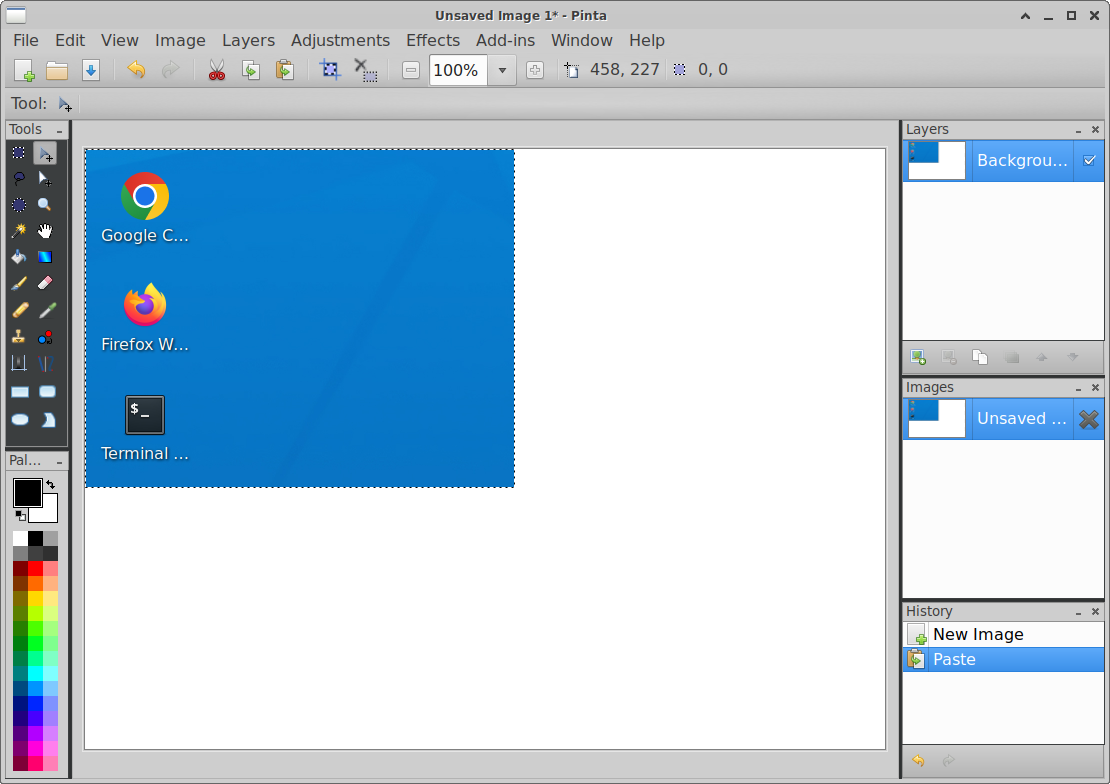Image resolution: width=1110 pixels, height=784 pixels.
Task: Select the Clone Stamp tool
Action: [x=19, y=337]
